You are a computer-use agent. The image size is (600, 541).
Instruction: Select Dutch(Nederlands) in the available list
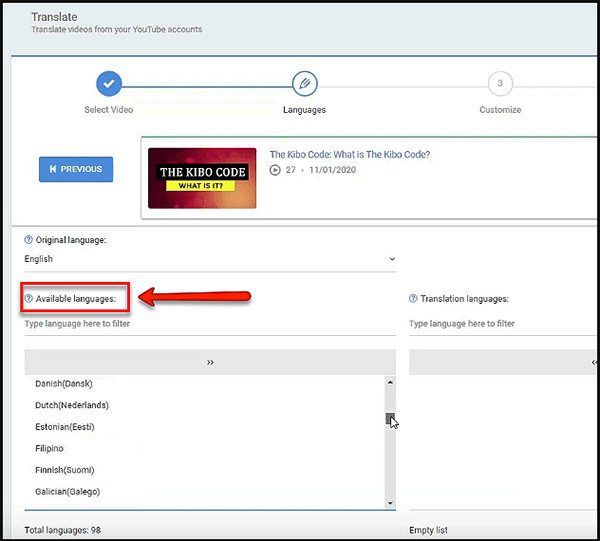click(72, 405)
